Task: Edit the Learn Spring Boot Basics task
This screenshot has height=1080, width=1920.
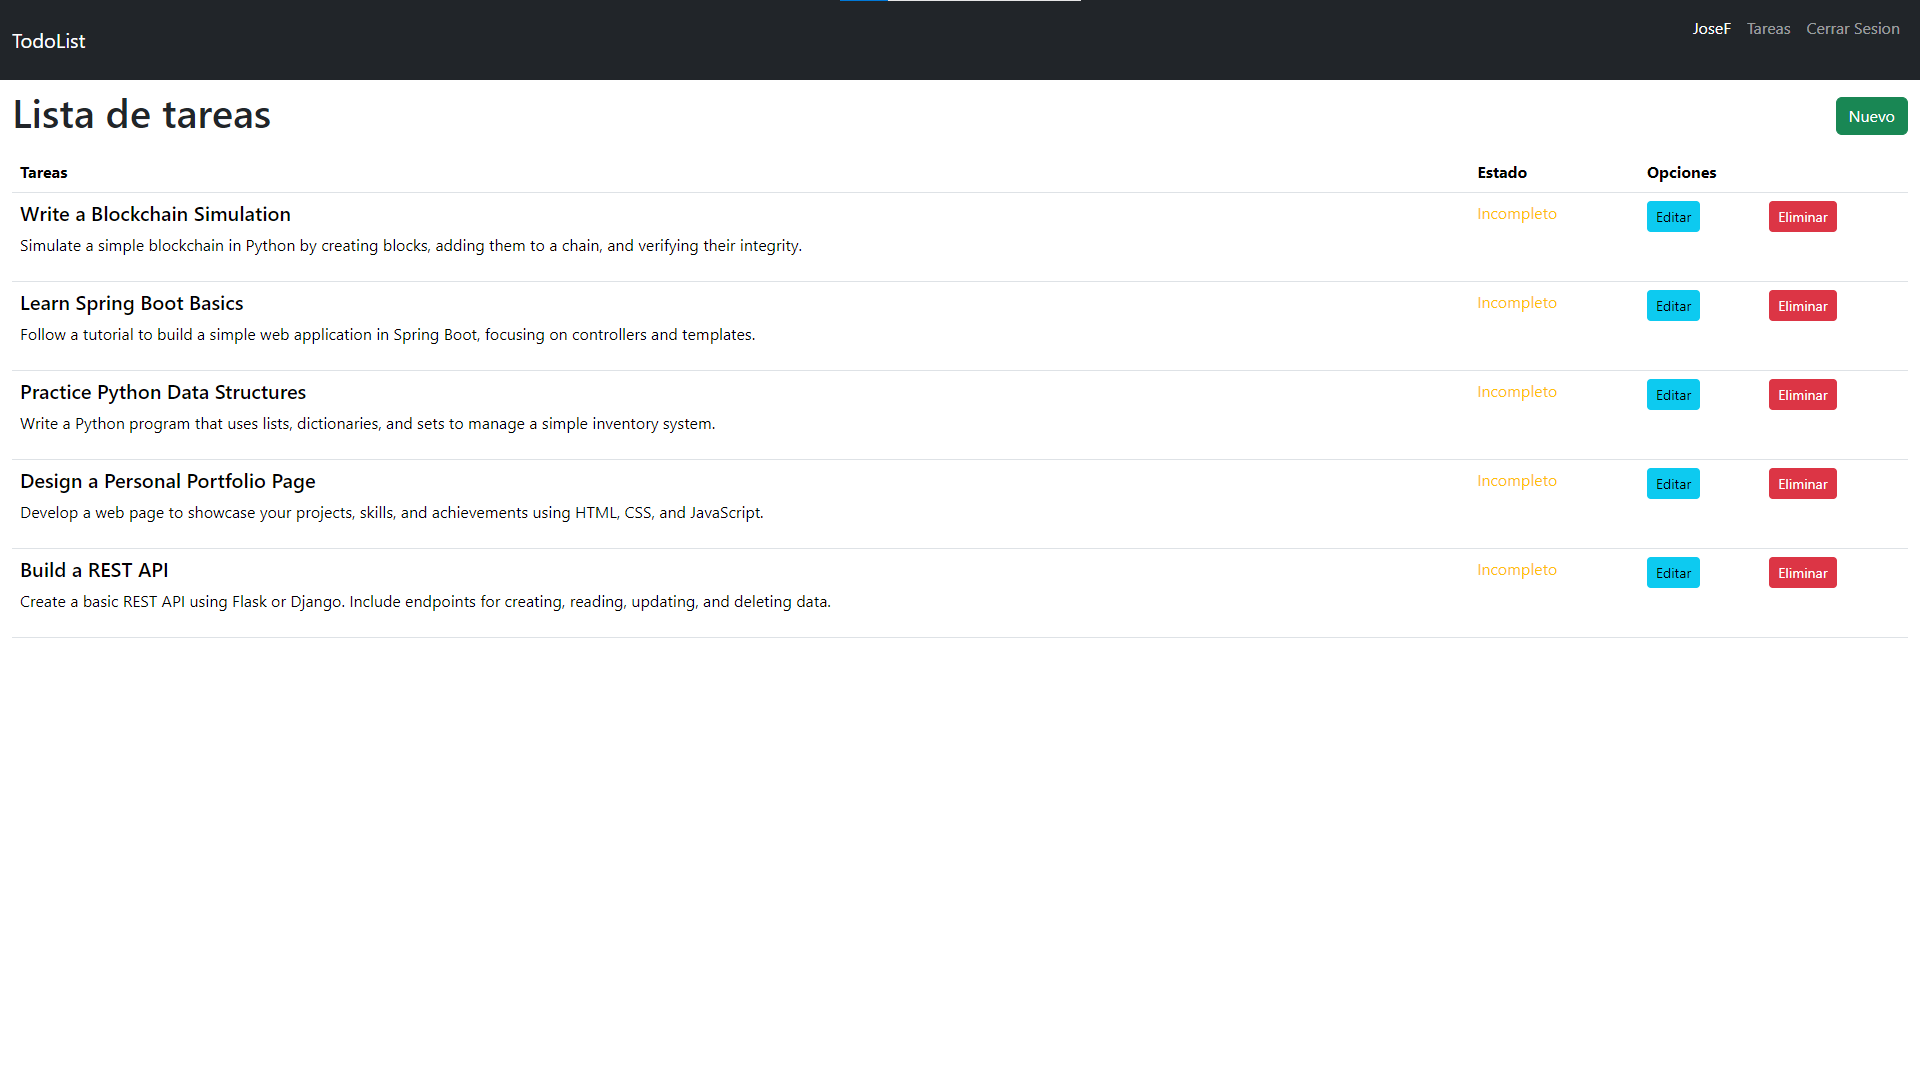Action: (x=1672, y=305)
